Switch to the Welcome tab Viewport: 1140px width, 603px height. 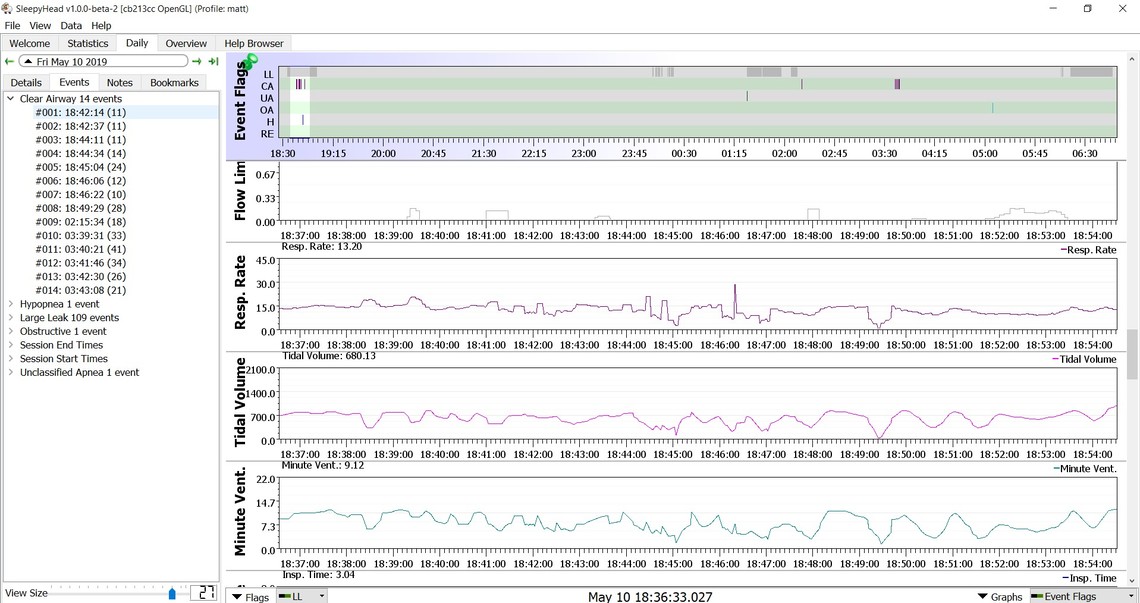click(30, 44)
